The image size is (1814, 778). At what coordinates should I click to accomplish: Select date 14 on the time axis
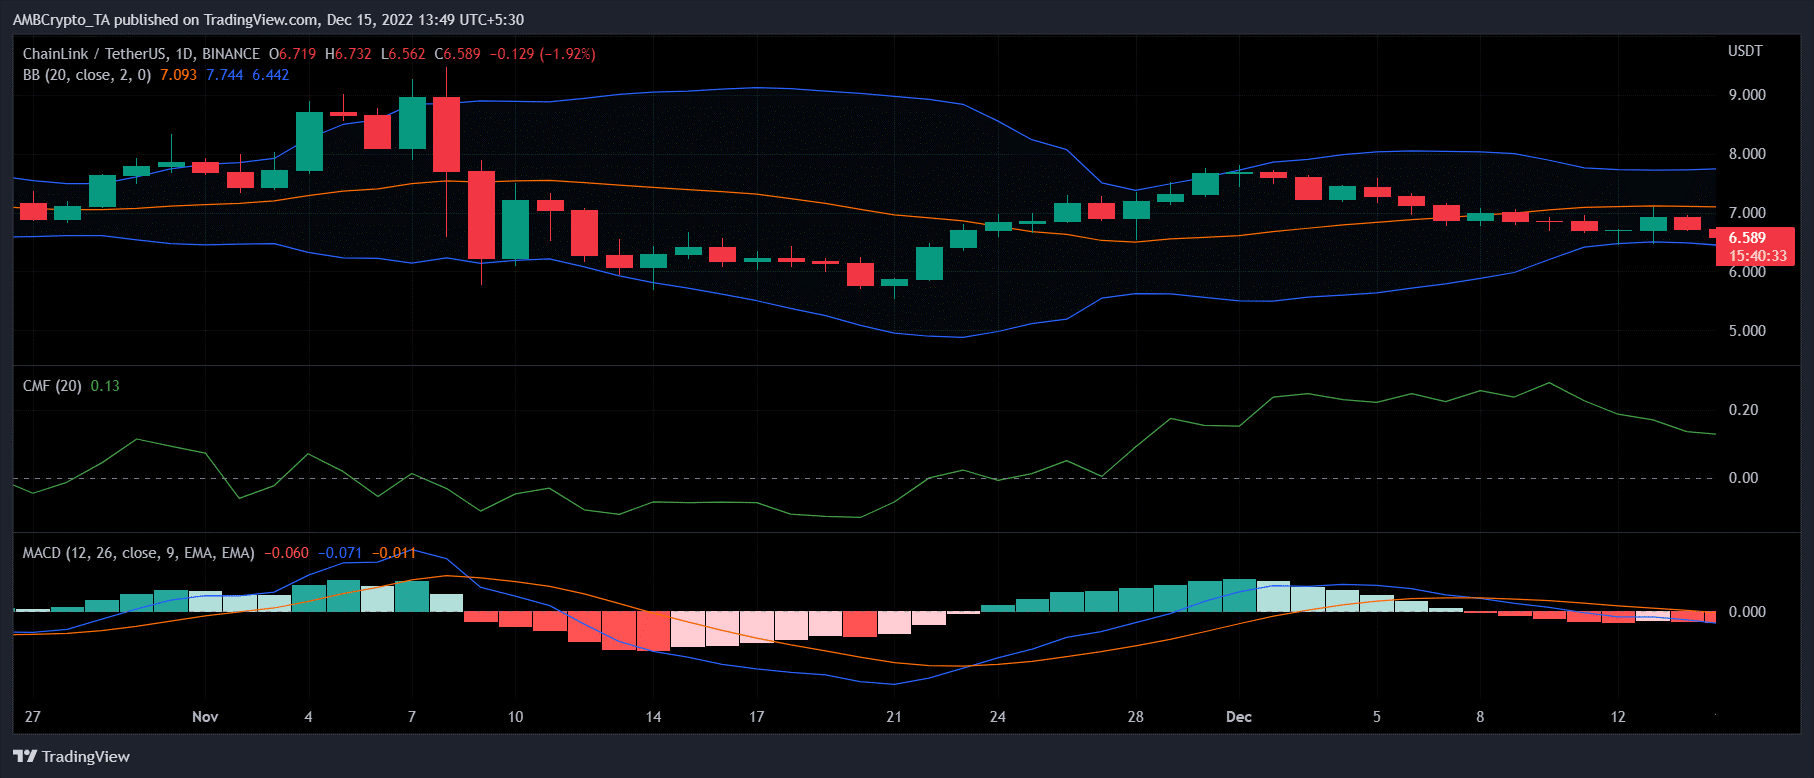(653, 717)
